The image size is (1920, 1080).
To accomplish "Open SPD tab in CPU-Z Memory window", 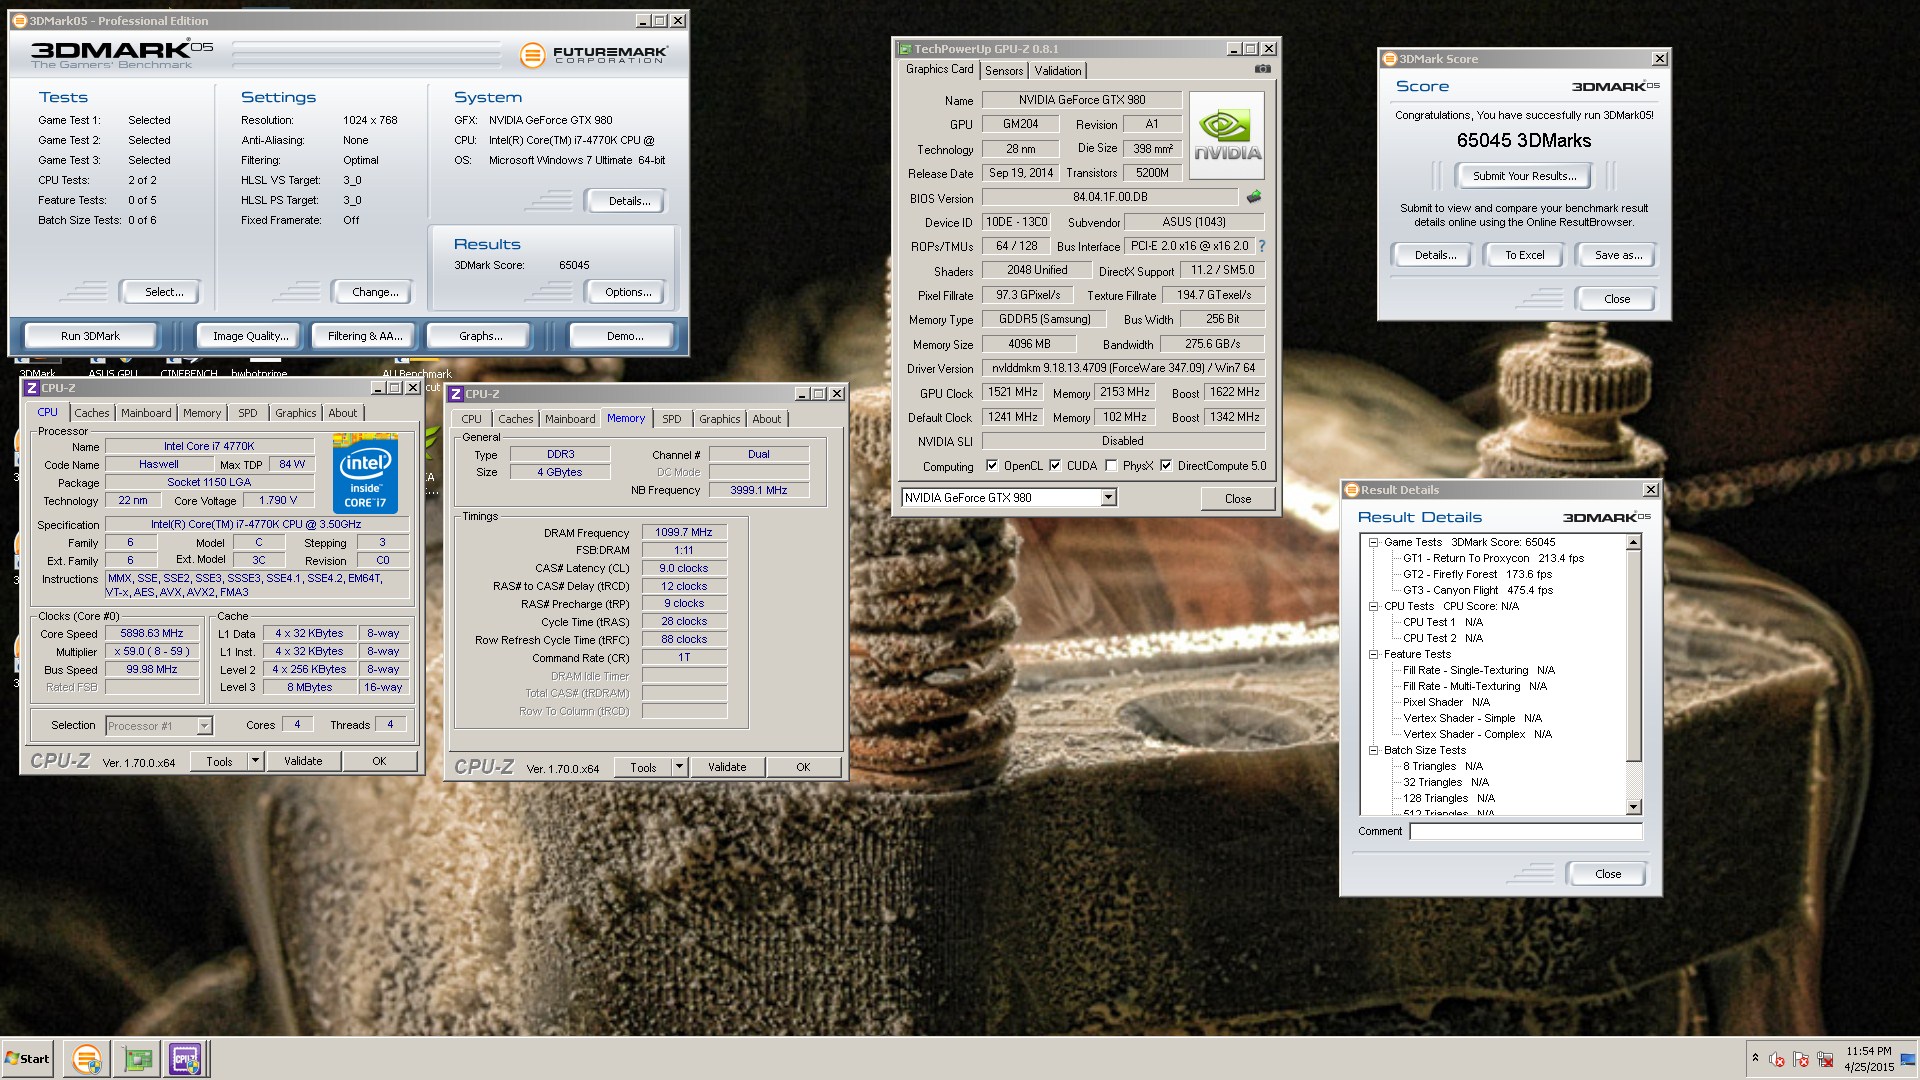I will [672, 419].
